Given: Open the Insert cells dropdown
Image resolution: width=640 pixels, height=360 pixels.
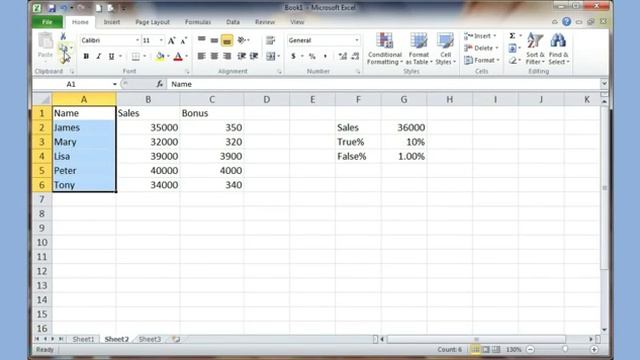Looking at the screenshot, I should click(480, 36).
